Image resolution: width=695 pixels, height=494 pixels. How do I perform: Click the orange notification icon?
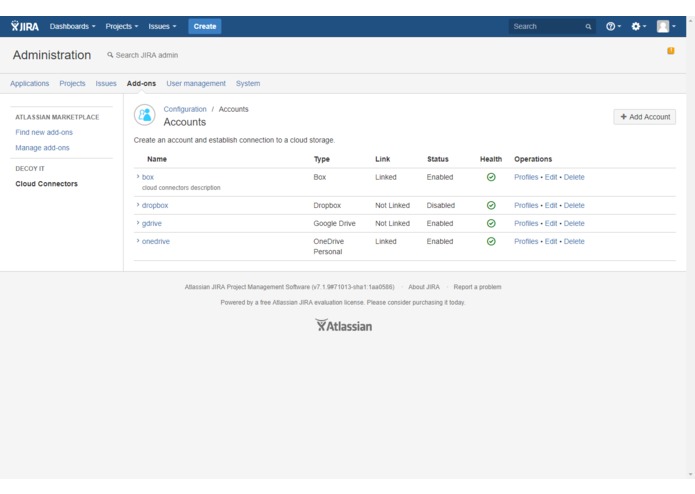tap(671, 51)
